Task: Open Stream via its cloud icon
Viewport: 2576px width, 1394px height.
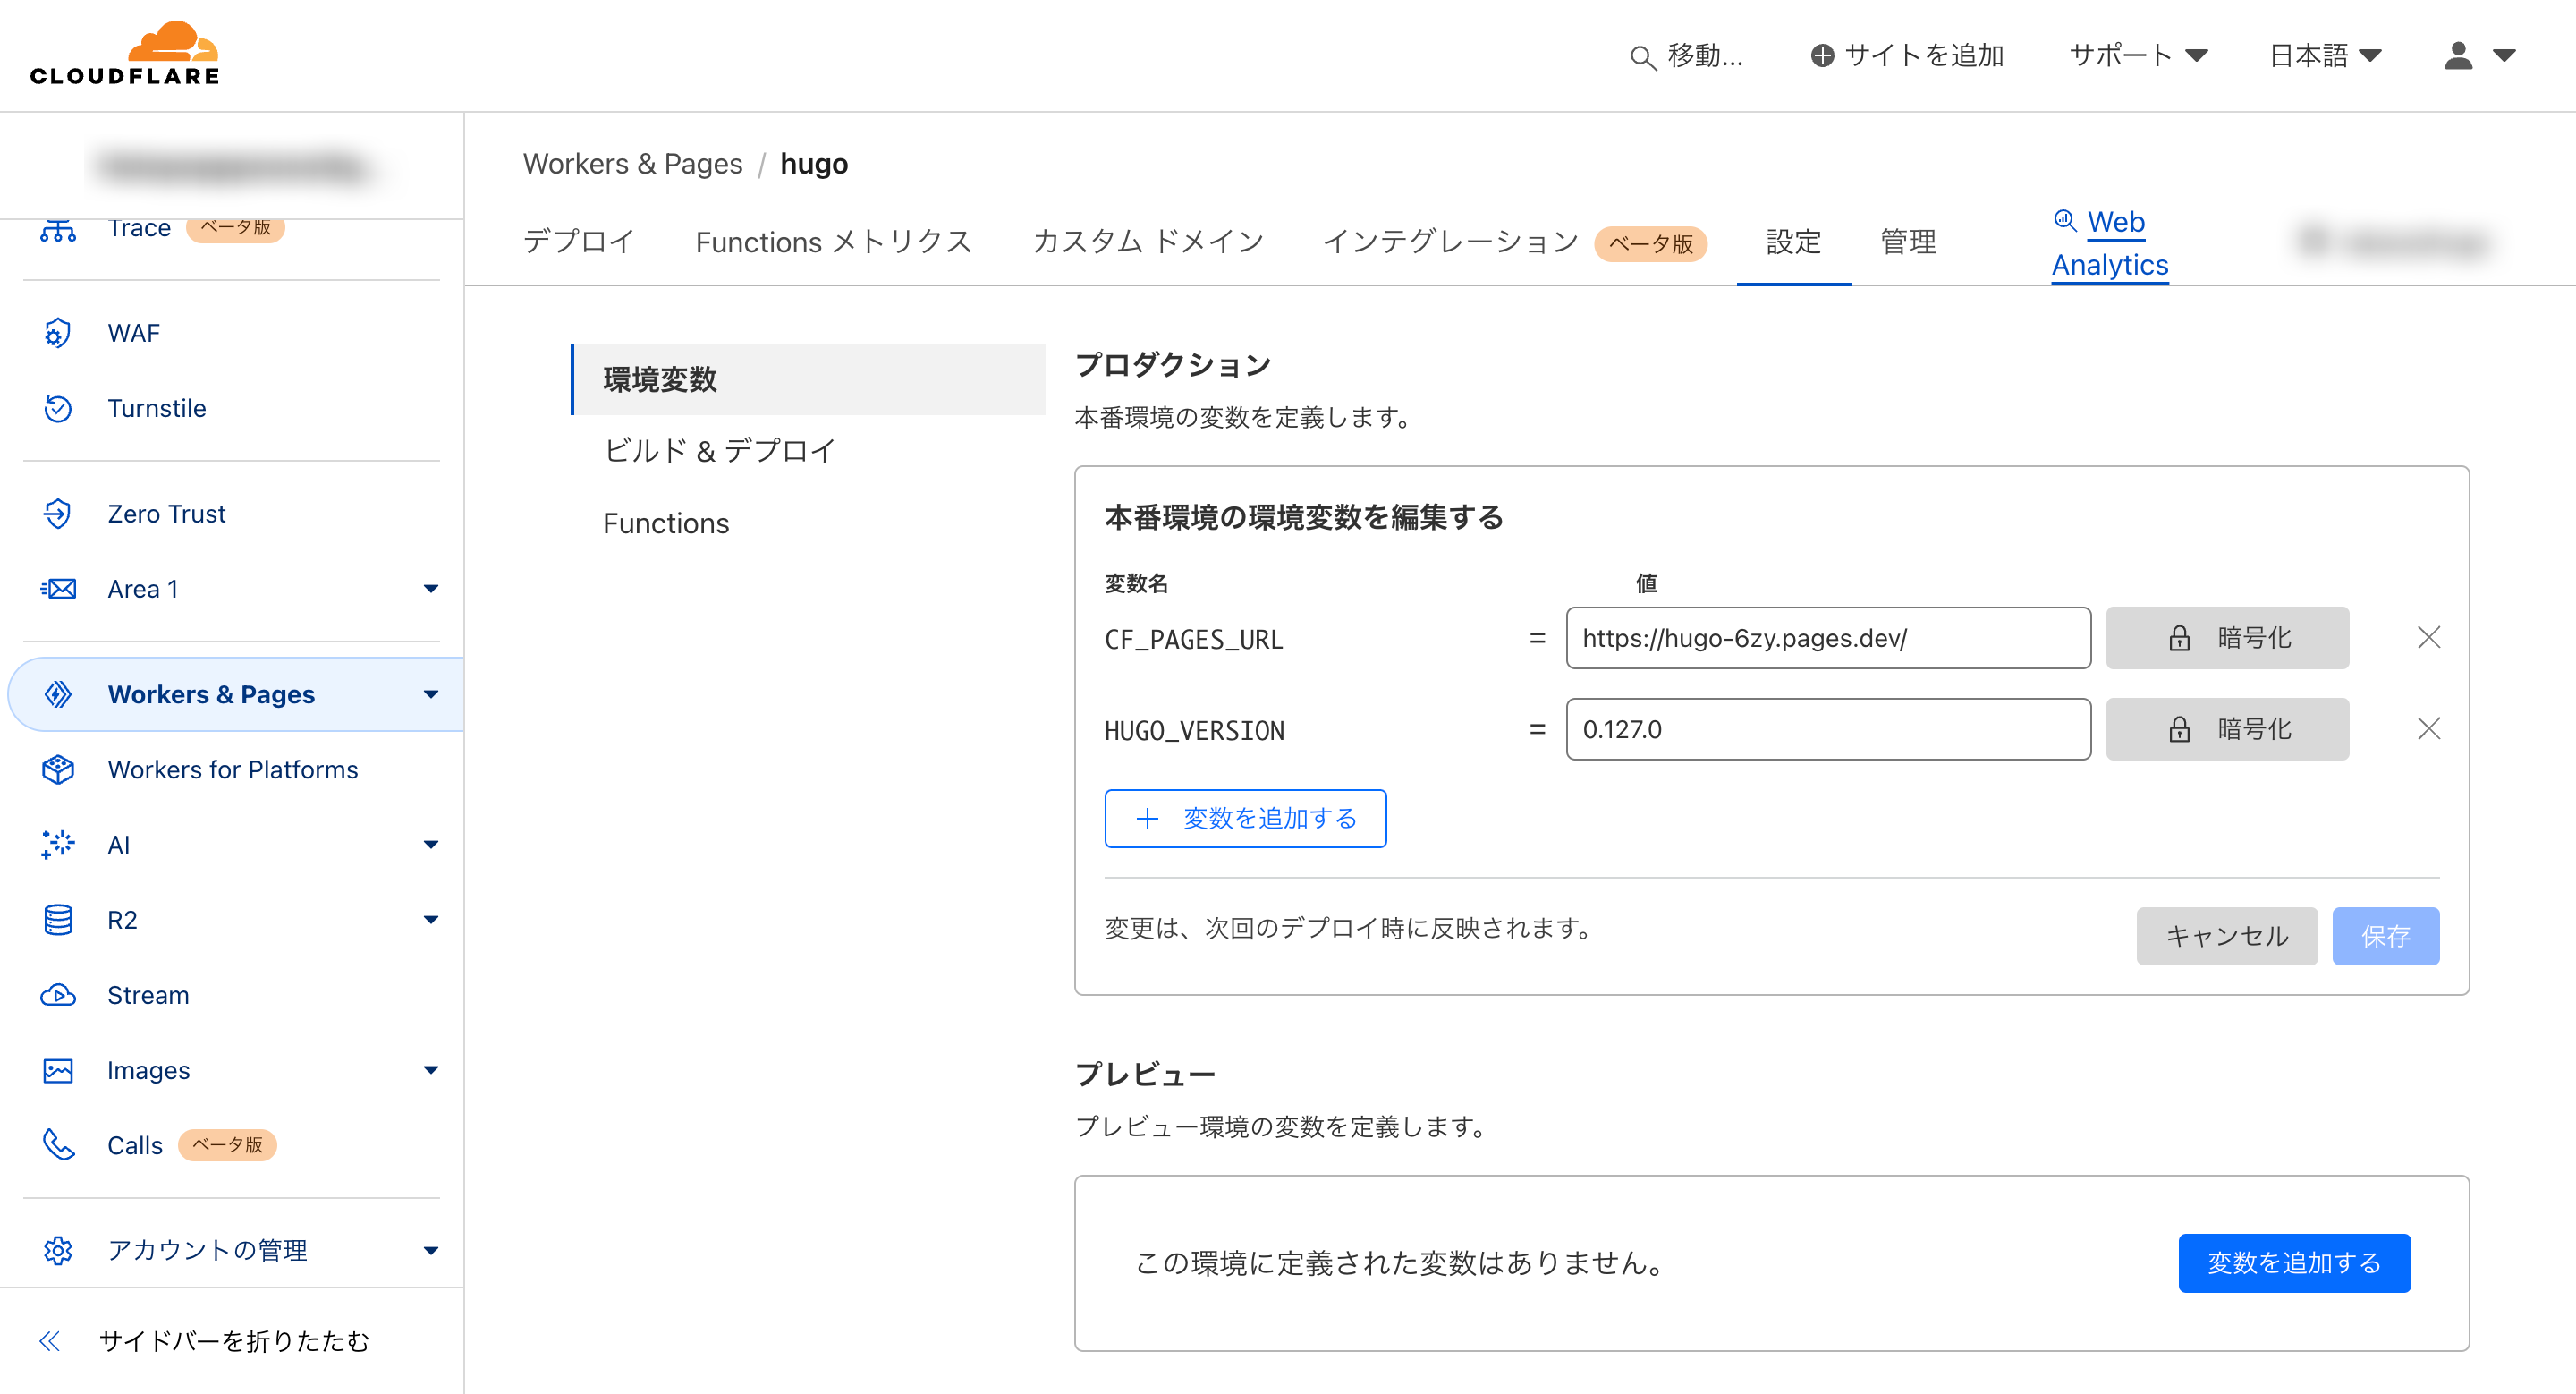Action: point(57,995)
